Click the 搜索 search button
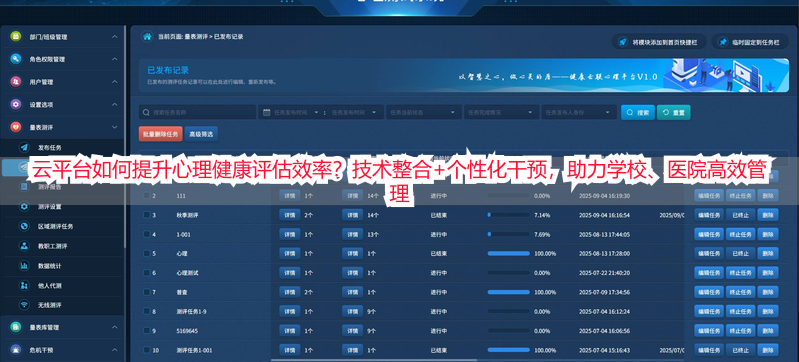Screen dimensions: 799x362 [x=637, y=113]
